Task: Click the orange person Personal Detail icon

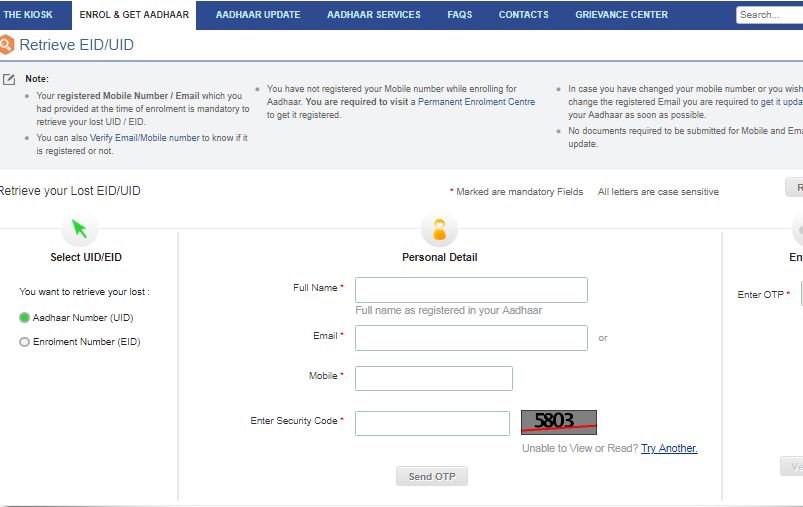Action: pyautogui.click(x=439, y=229)
